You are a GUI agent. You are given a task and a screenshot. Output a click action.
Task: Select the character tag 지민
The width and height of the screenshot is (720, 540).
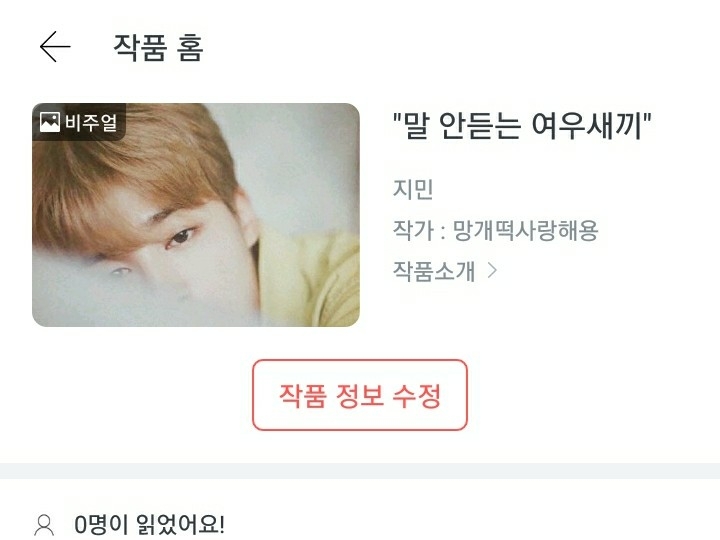[x=413, y=189]
